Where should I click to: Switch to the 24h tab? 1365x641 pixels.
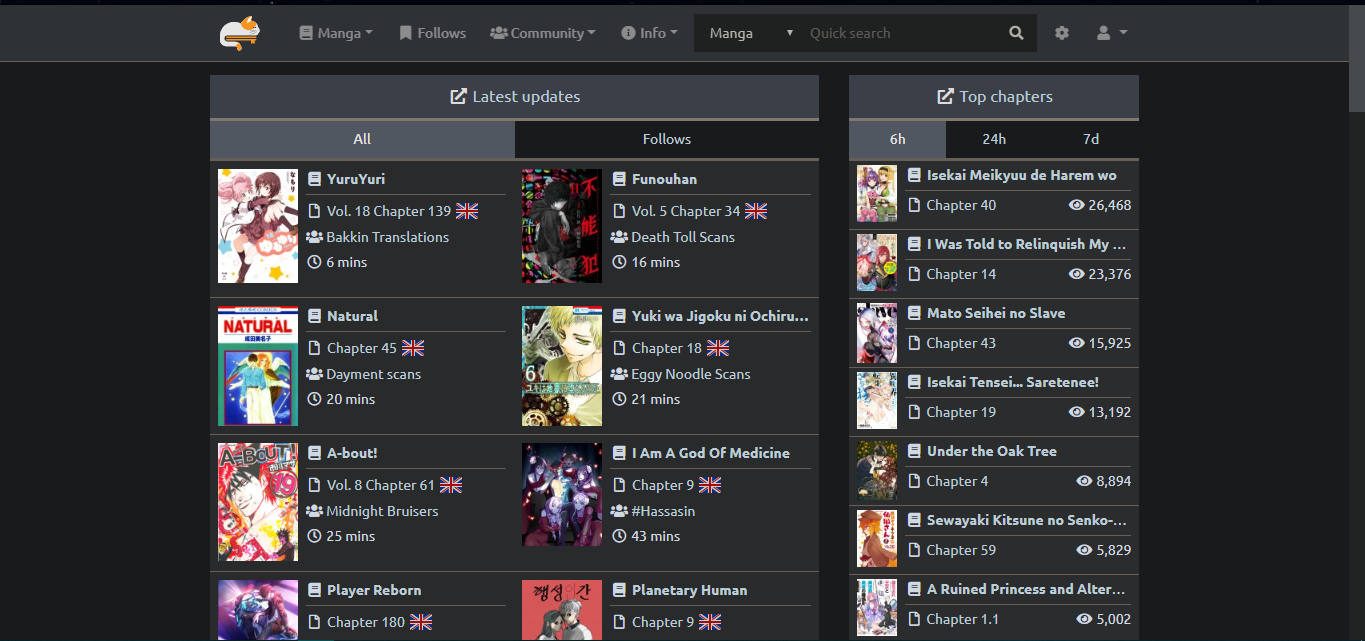(x=994, y=139)
